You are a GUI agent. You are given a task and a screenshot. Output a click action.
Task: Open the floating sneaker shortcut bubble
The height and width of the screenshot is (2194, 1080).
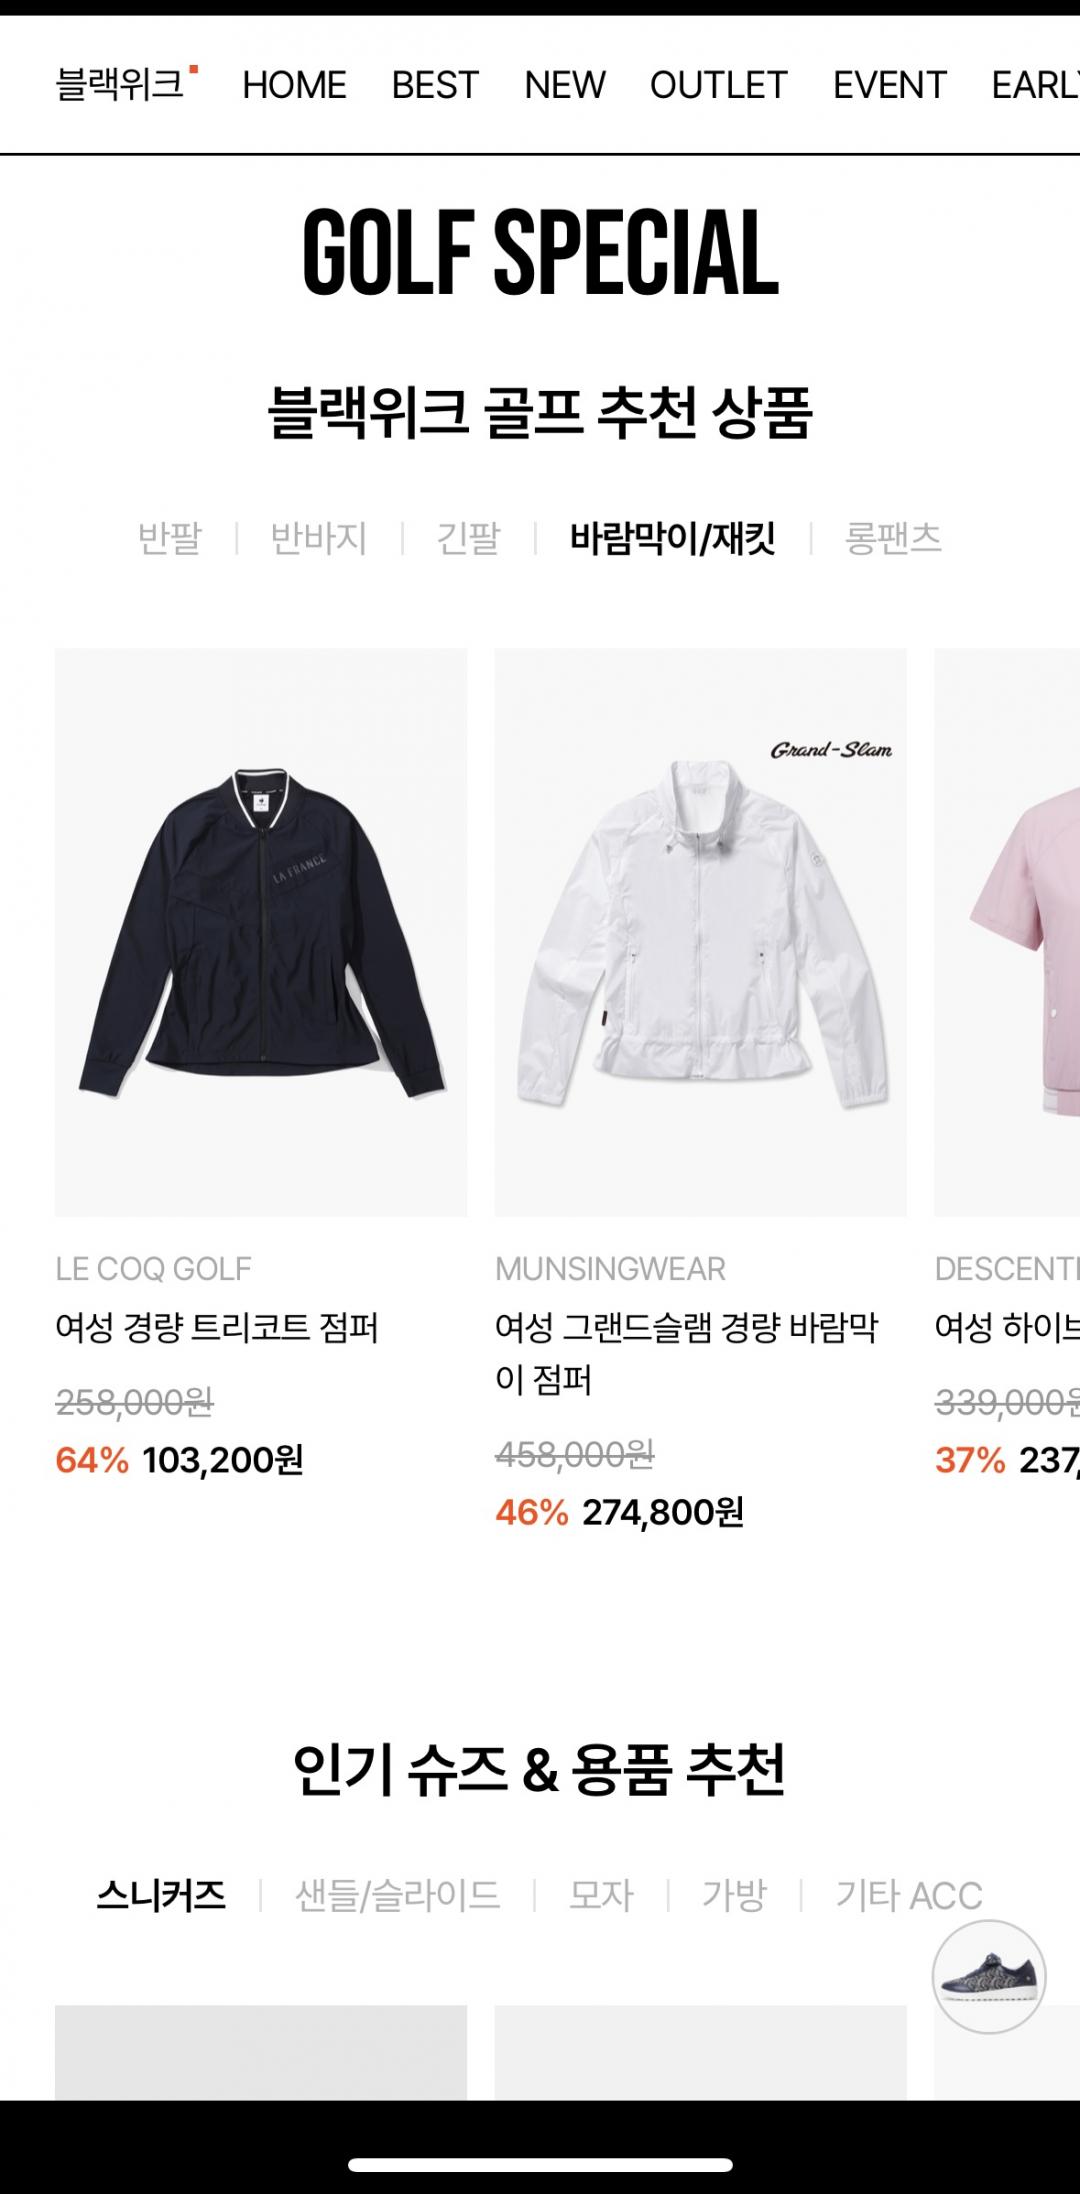[x=989, y=1977]
